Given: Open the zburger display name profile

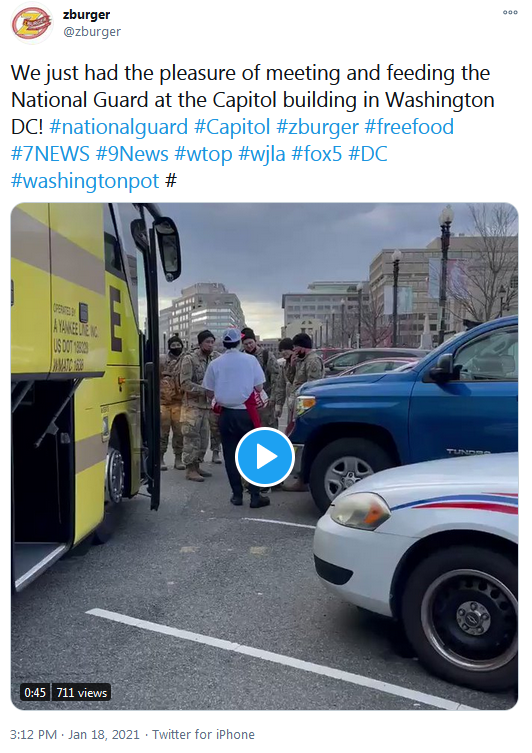Looking at the screenshot, I should tap(86, 14).
